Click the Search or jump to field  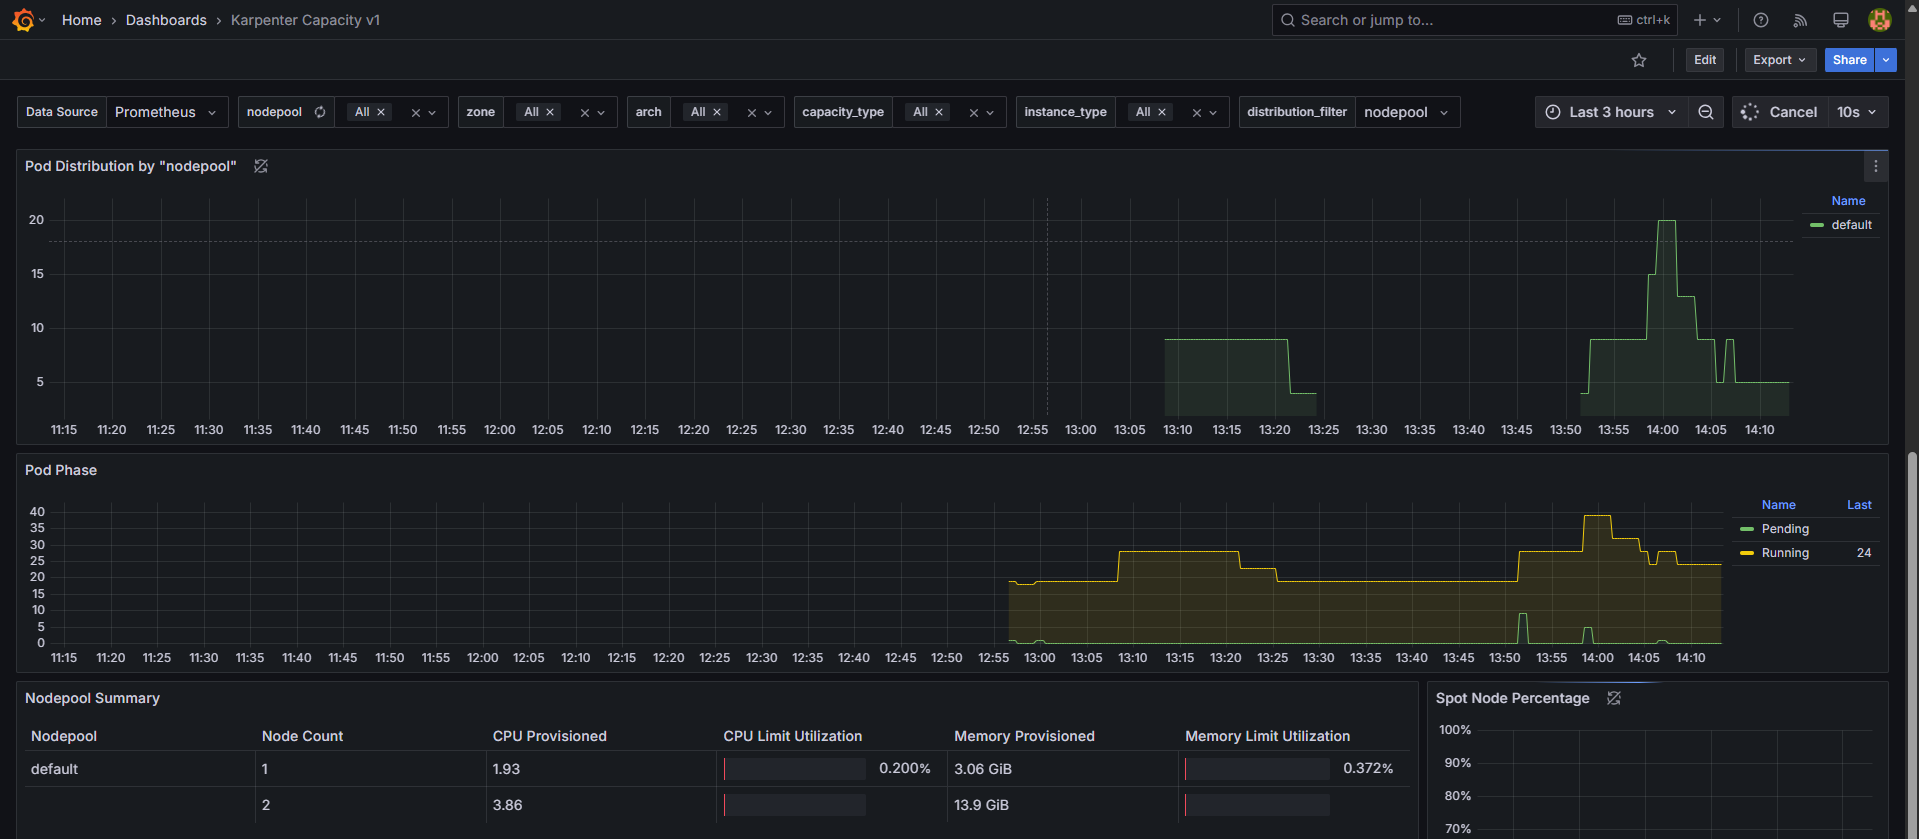coord(1474,20)
